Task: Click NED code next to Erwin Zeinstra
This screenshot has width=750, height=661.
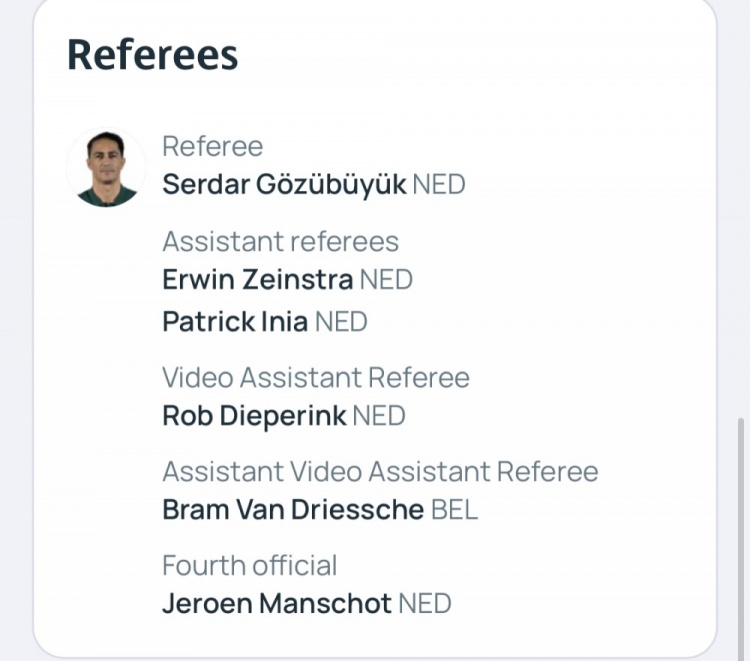Action: point(386,280)
